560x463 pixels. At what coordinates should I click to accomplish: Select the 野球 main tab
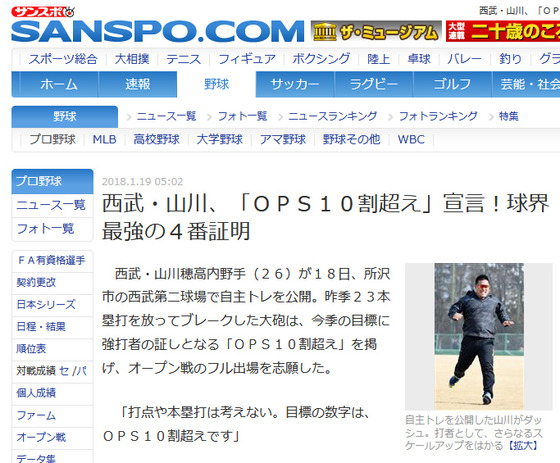[216, 84]
